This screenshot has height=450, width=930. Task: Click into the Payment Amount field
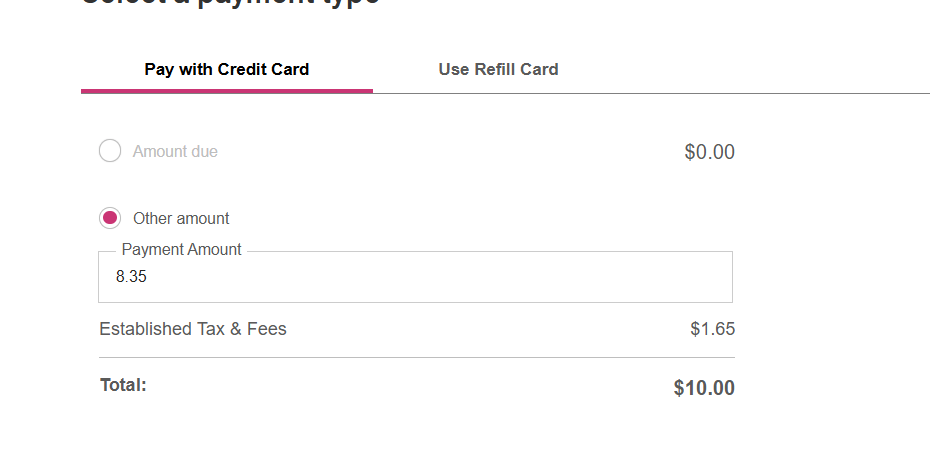point(415,277)
